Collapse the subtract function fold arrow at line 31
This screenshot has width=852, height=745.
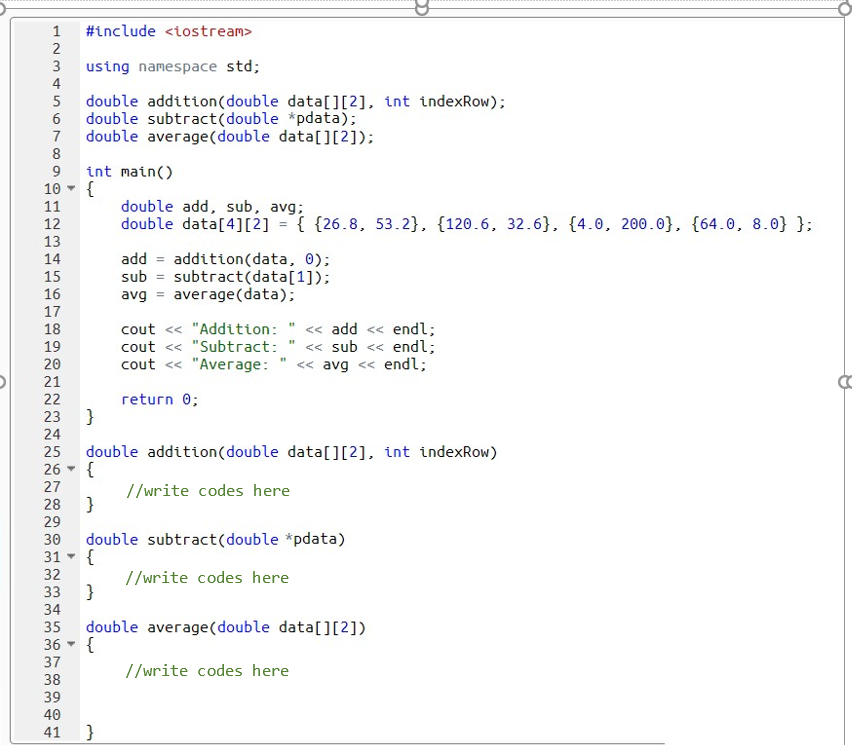71,556
